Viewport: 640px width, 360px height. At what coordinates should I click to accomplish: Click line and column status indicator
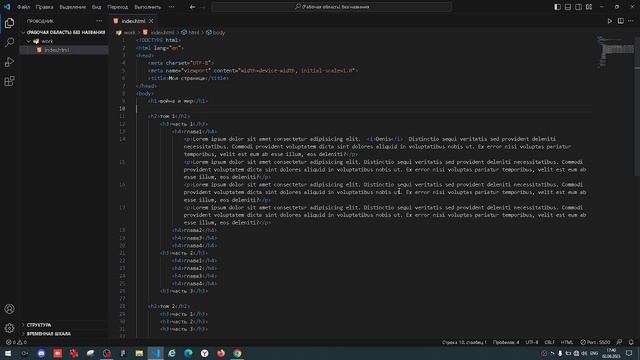[464, 342]
